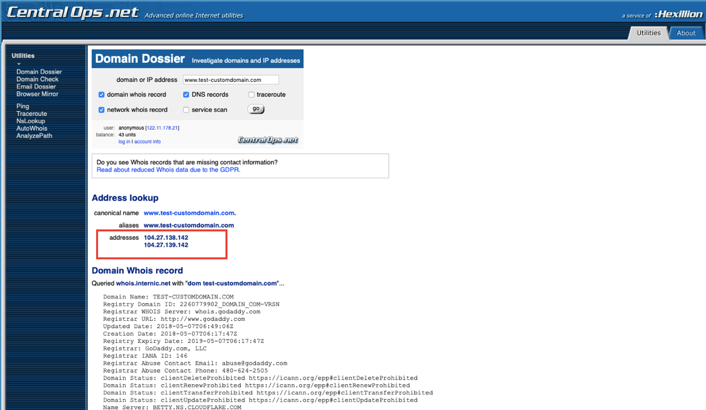Read about reduced Whois data GDPR link
The image size is (706, 410).
168,170
